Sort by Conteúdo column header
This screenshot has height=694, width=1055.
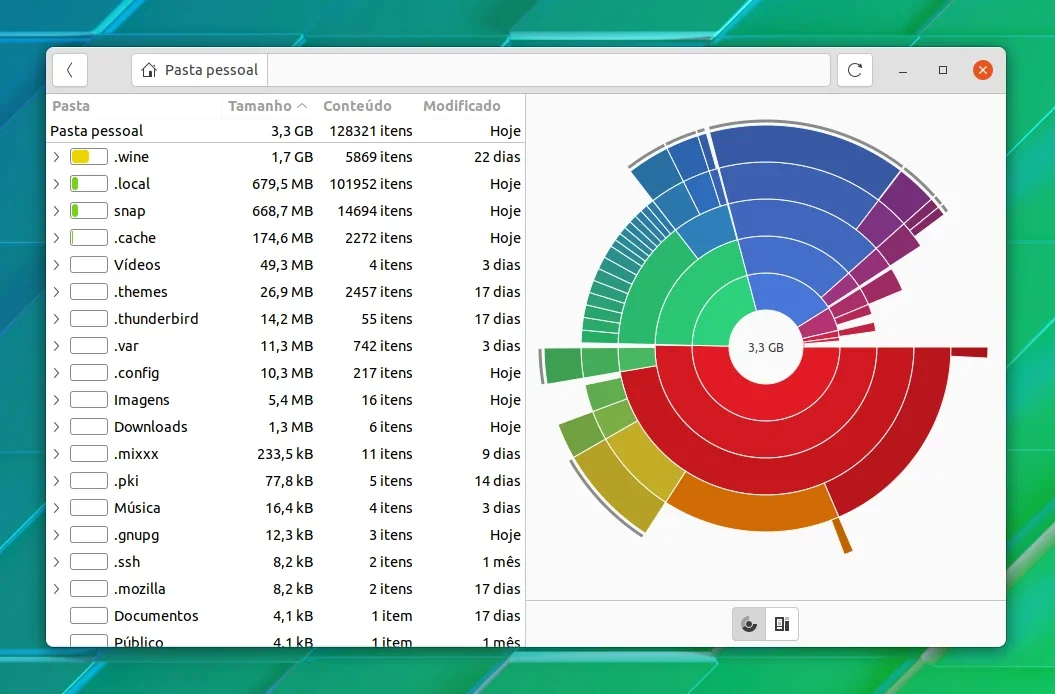(357, 106)
